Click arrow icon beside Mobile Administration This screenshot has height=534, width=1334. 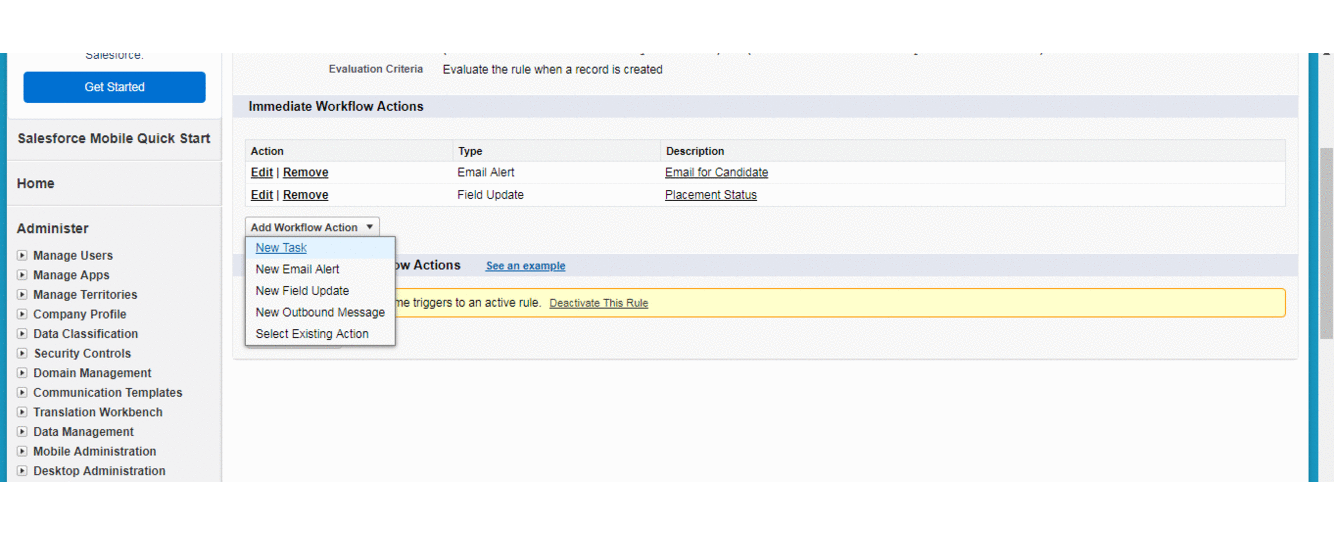coord(22,451)
